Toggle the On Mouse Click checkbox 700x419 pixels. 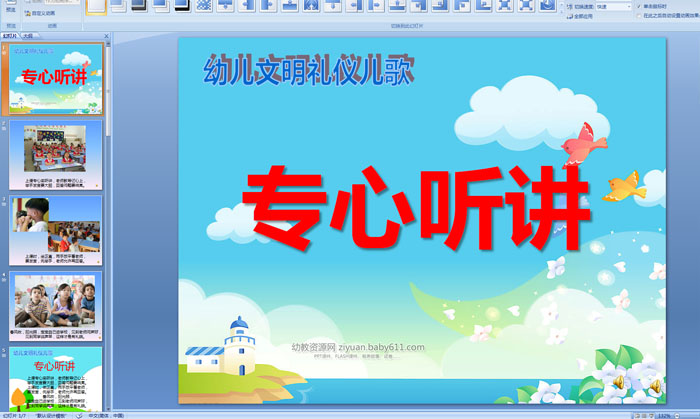[x=639, y=6]
